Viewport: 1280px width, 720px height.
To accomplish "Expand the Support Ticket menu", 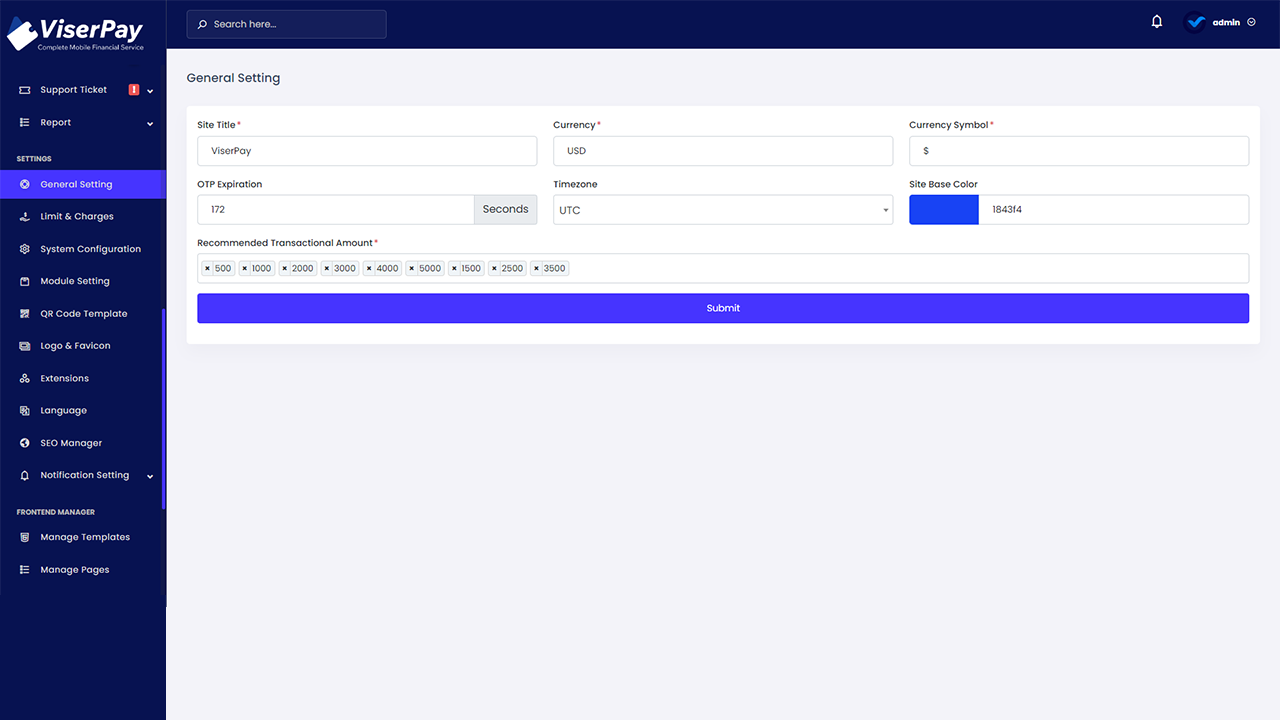I will pyautogui.click(x=73, y=89).
